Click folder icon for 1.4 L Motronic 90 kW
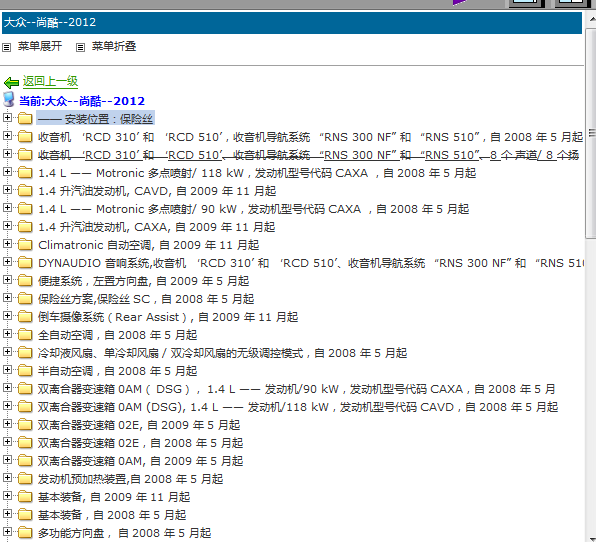Image resolution: width=596 pixels, height=542 pixels. [25, 209]
